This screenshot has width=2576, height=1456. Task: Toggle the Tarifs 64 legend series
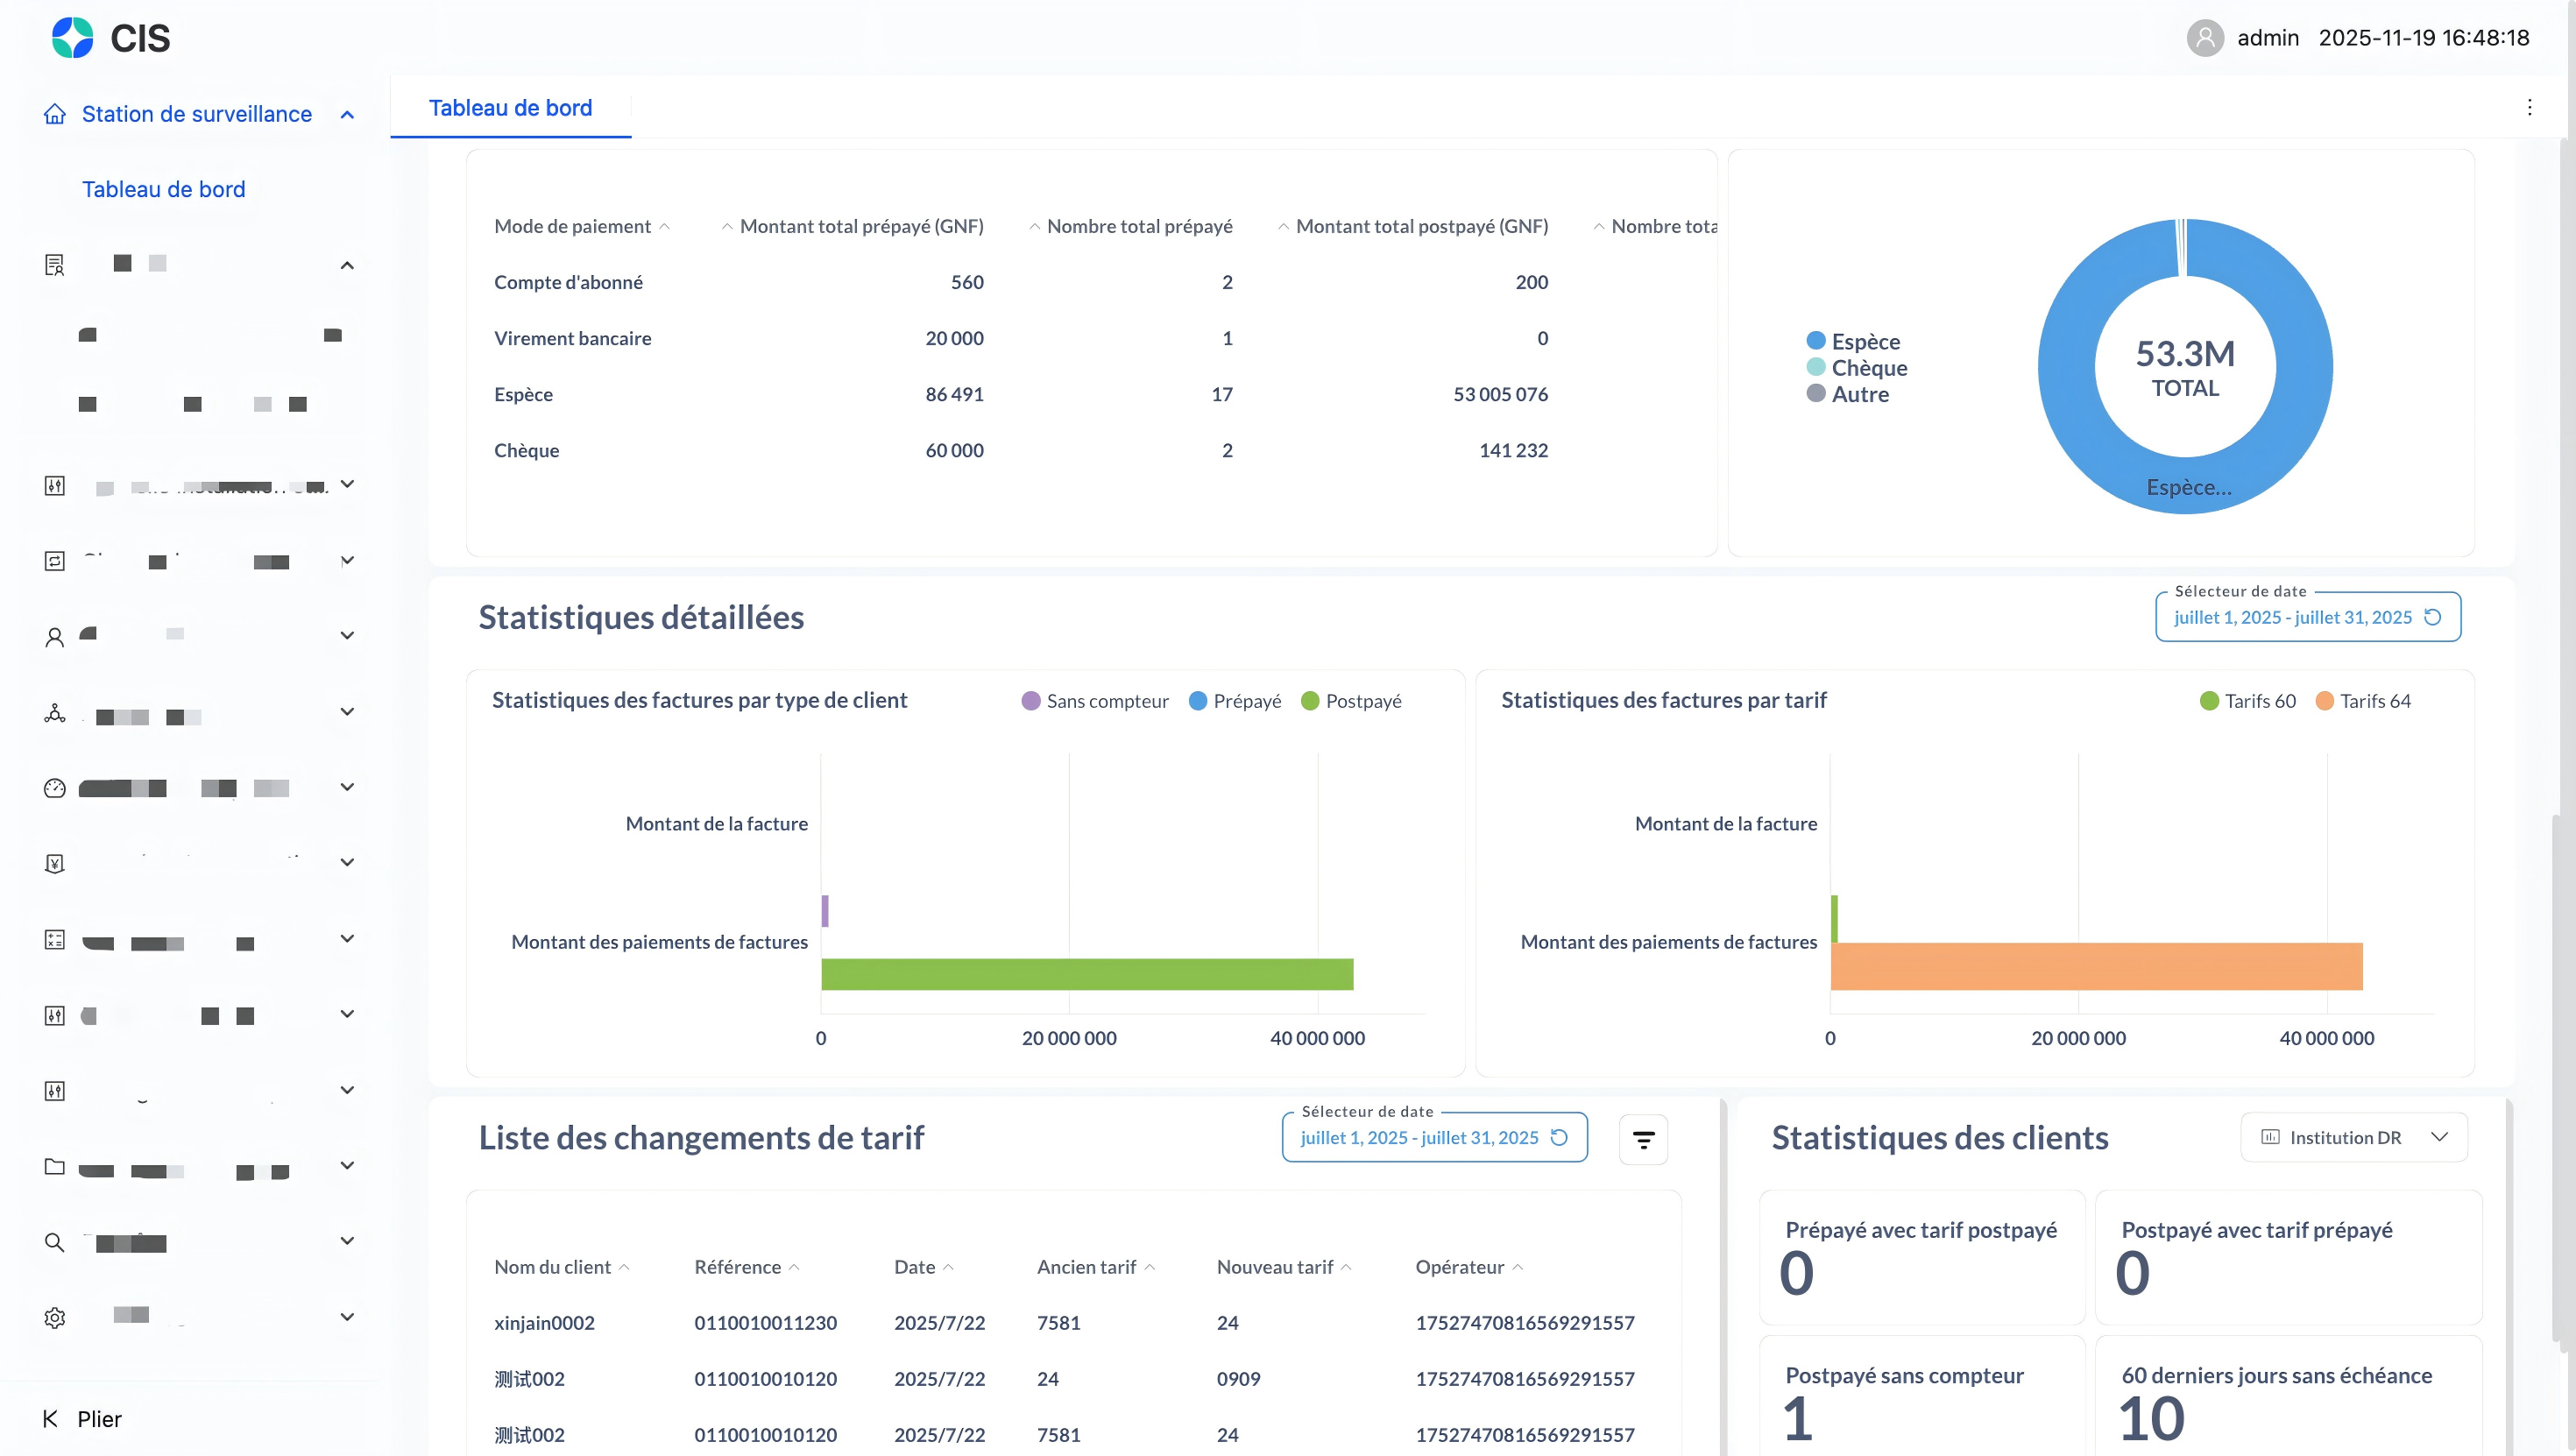2363,701
